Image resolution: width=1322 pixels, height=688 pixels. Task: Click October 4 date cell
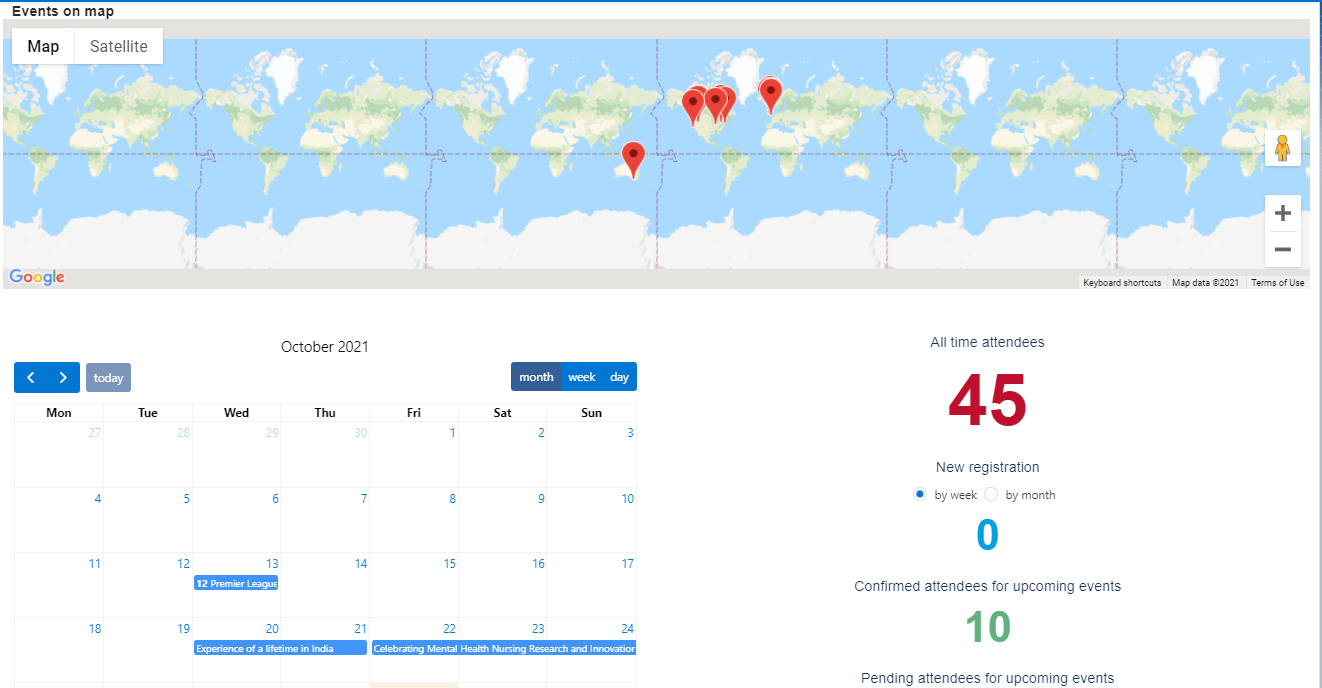pos(59,520)
